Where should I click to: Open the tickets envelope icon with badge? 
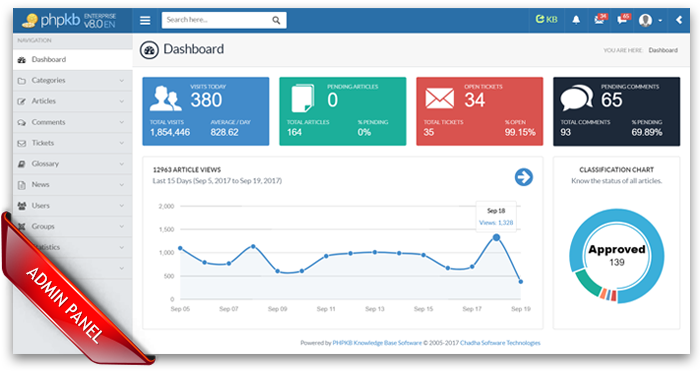[600, 19]
